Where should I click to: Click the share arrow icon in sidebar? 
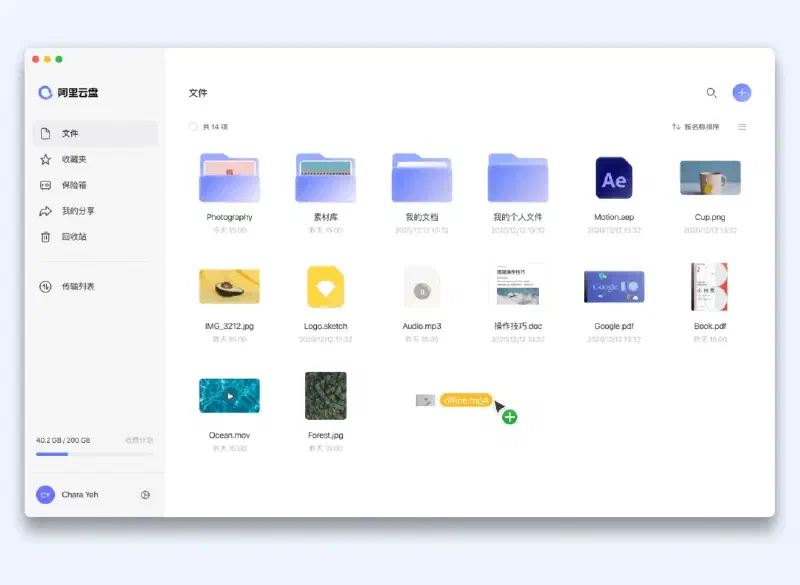click(45, 211)
